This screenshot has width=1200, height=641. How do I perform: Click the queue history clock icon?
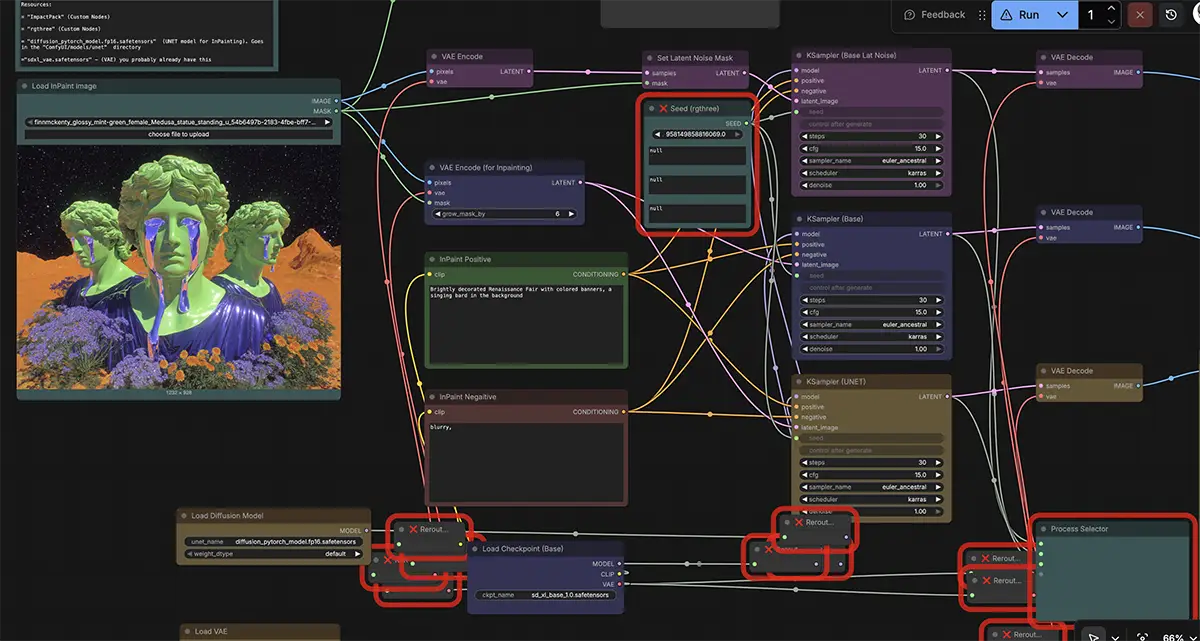(x=1171, y=15)
